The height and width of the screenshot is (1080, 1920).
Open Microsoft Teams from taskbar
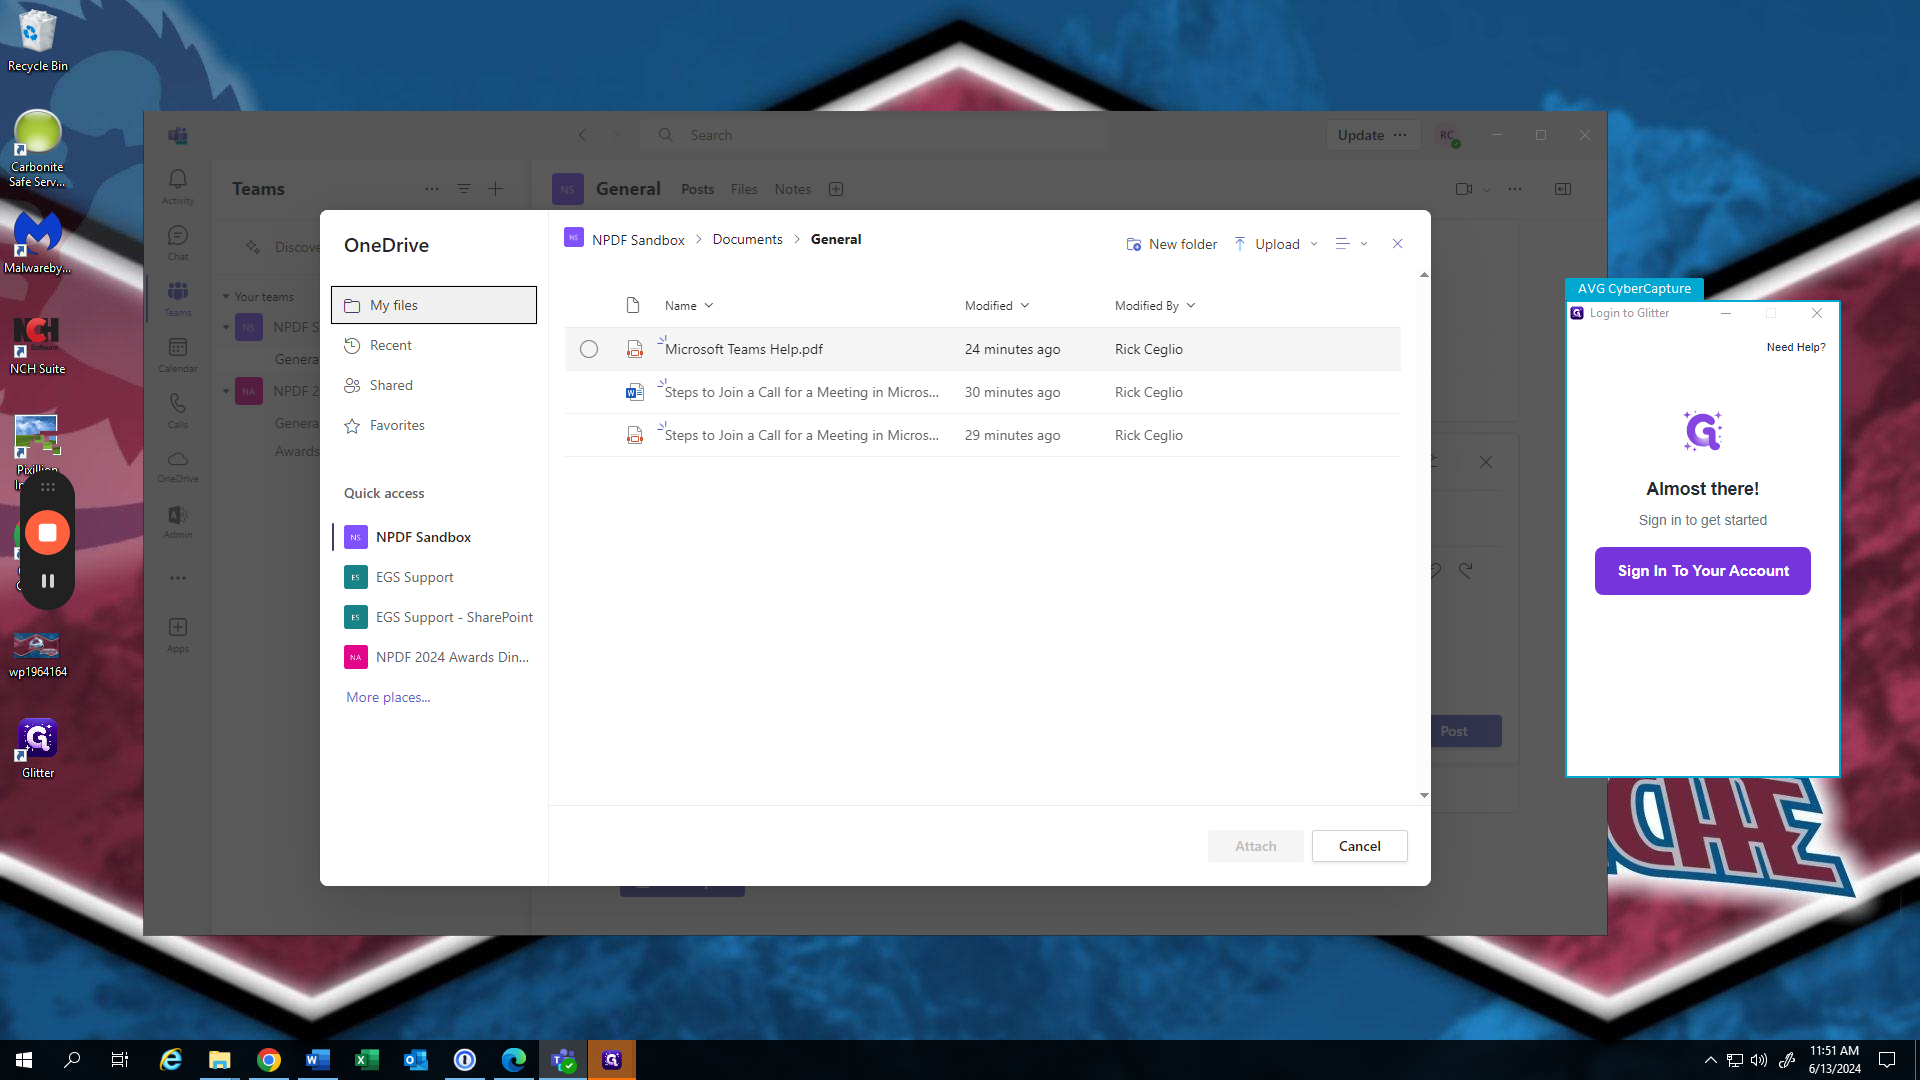(x=563, y=1060)
